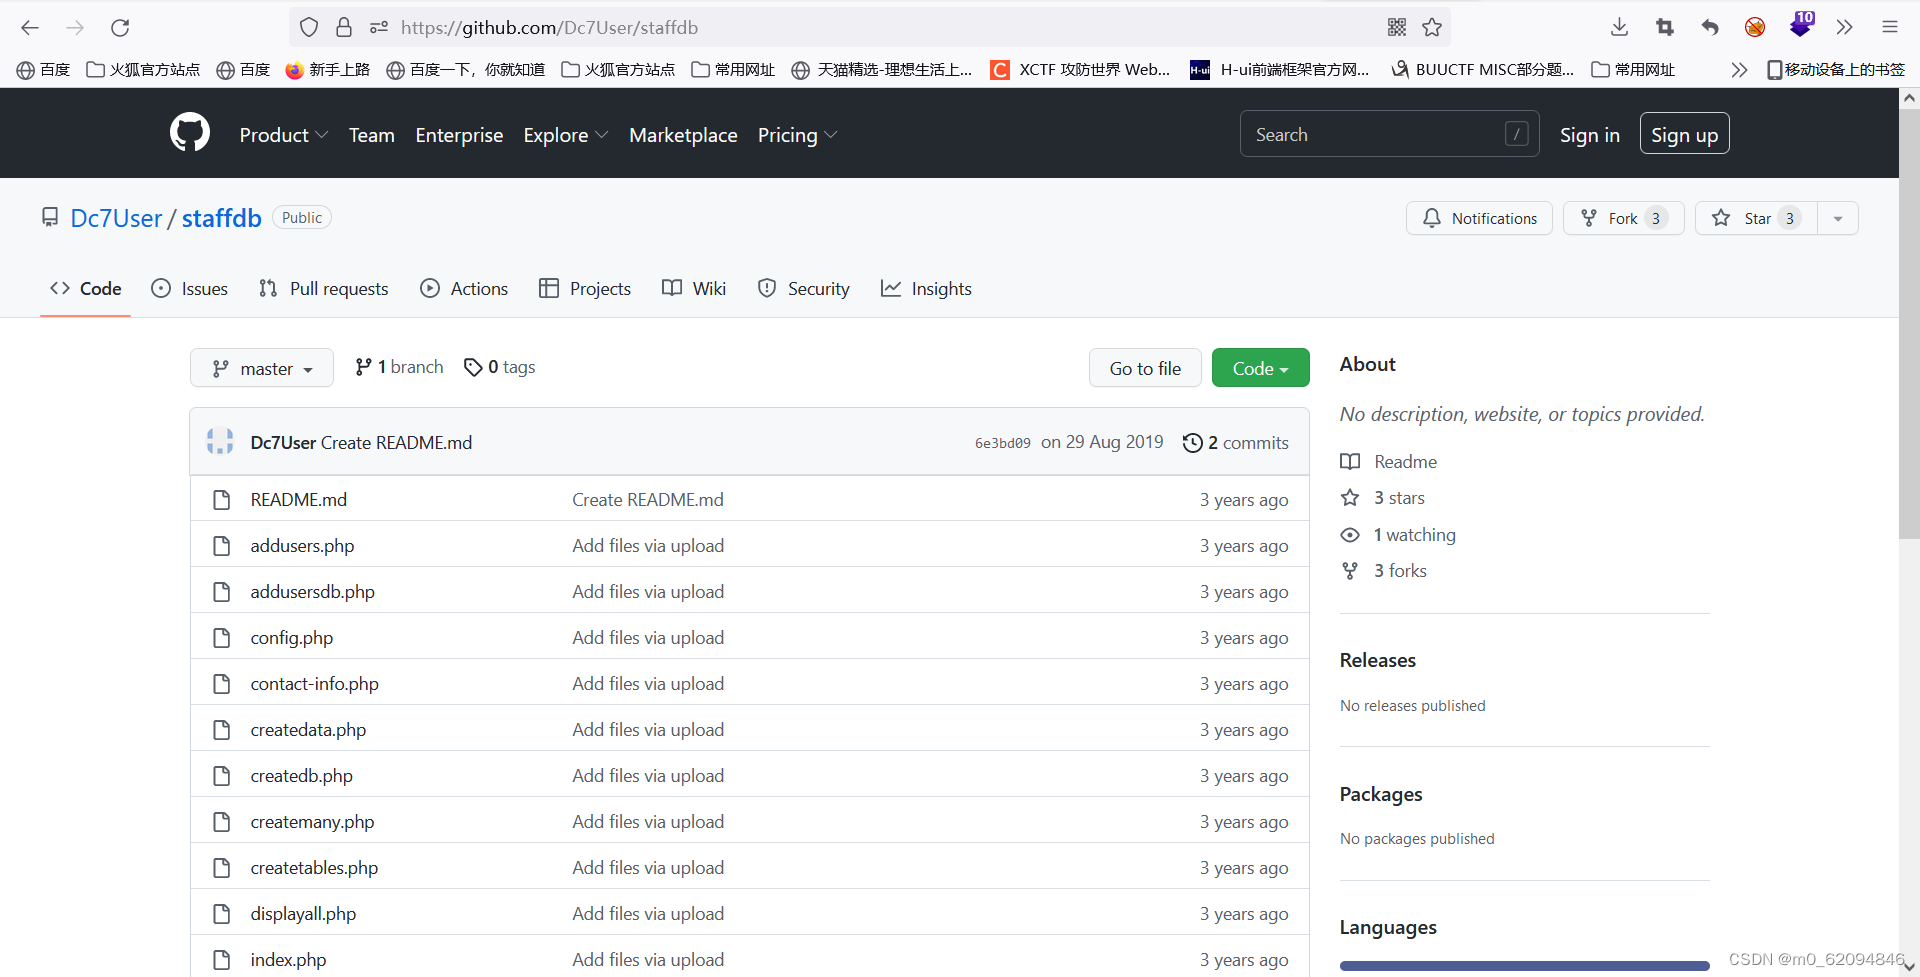
Task: Click the GitHub search field
Action: 1390,134
